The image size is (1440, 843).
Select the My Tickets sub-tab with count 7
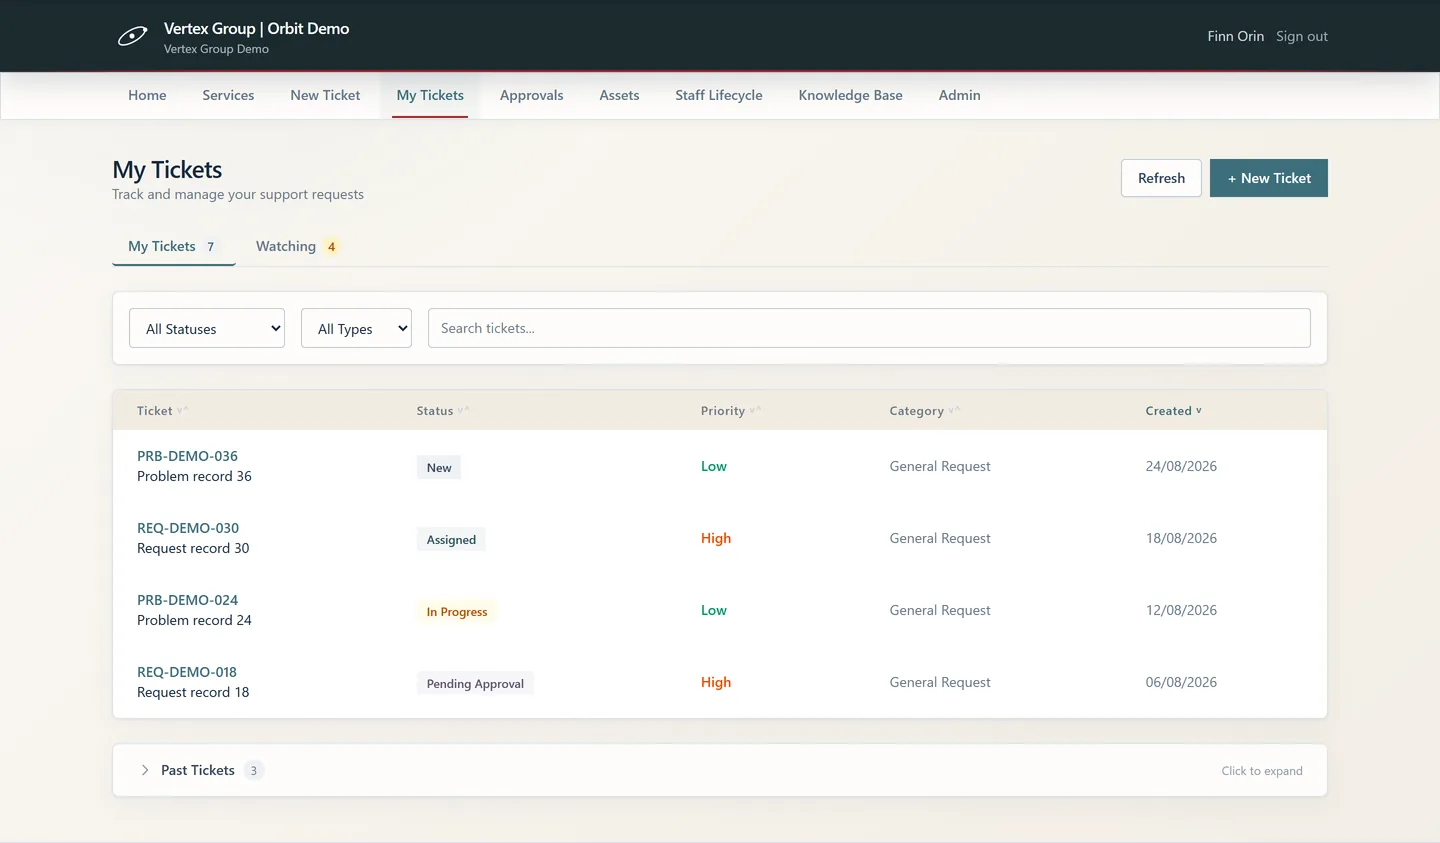tap(174, 246)
